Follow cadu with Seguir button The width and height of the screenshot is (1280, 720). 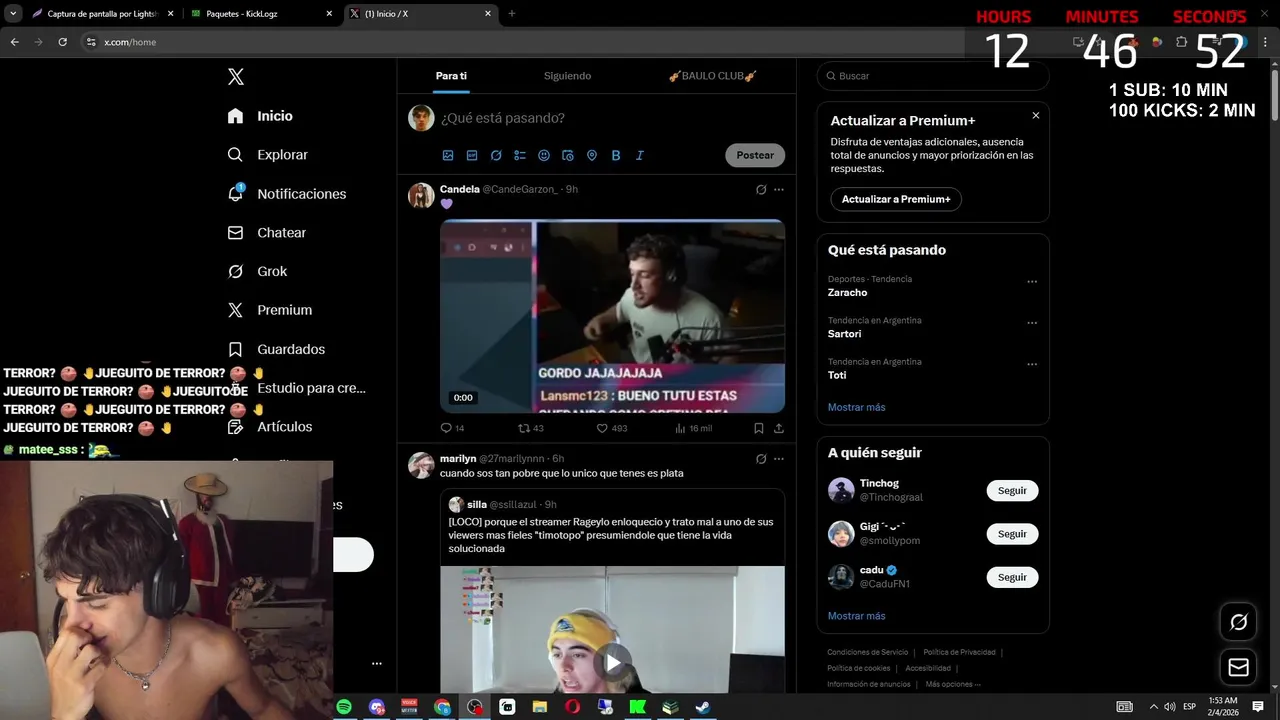coord(1012,577)
